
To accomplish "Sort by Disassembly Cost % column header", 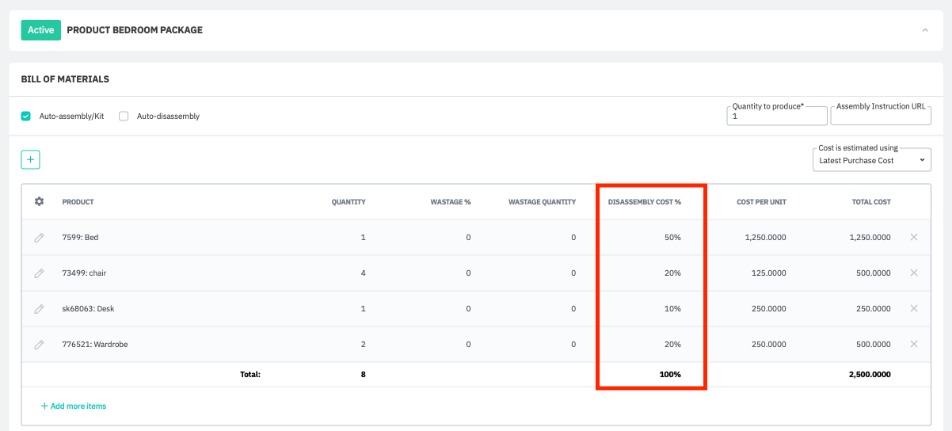I will coord(644,202).
